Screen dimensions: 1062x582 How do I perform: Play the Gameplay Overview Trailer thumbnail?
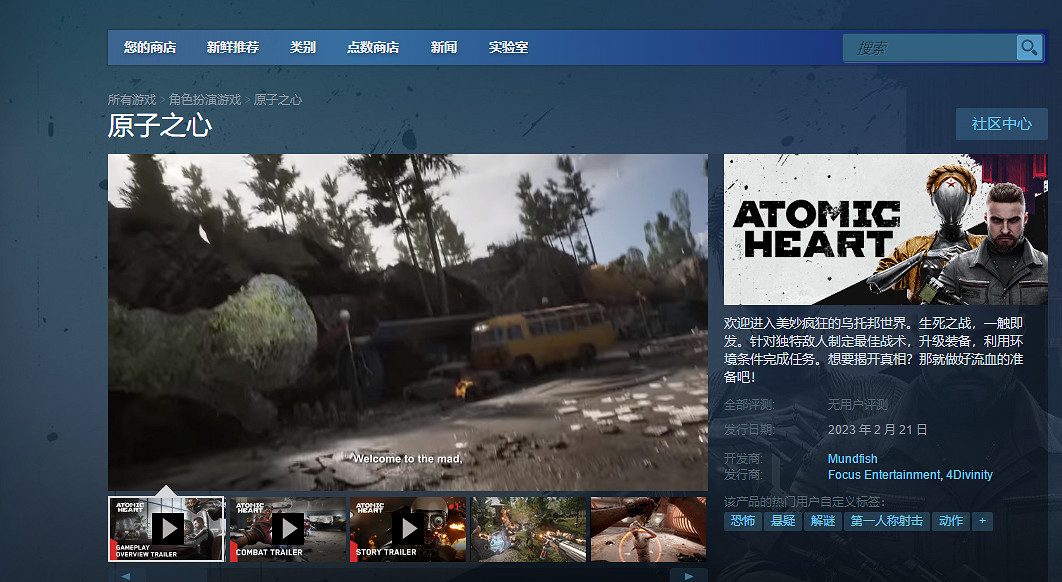pos(166,529)
